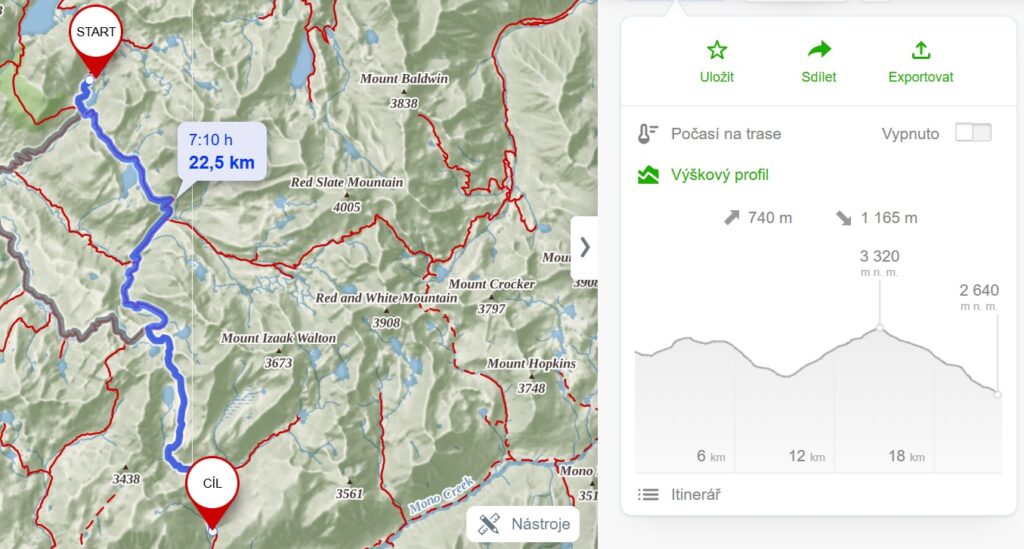Click the Sdílet label
The width and height of the screenshot is (1024, 549).
pyautogui.click(x=818, y=77)
